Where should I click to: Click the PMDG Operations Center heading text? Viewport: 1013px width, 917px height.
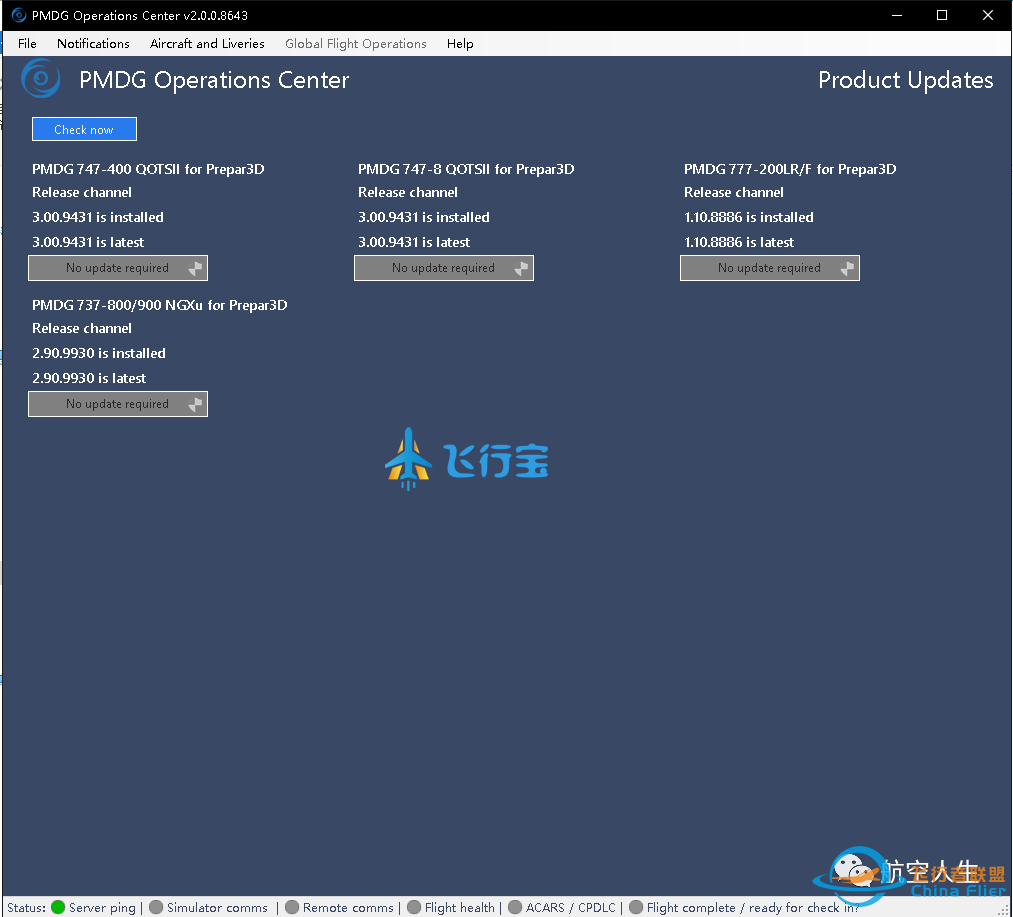(214, 80)
